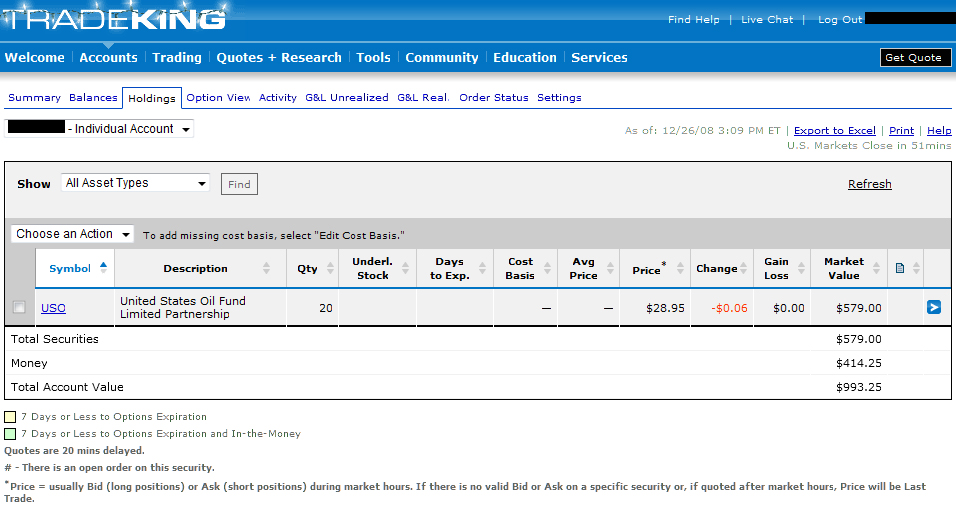Open the Services menu
This screenshot has width=956, height=505.
click(x=599, y=57)
